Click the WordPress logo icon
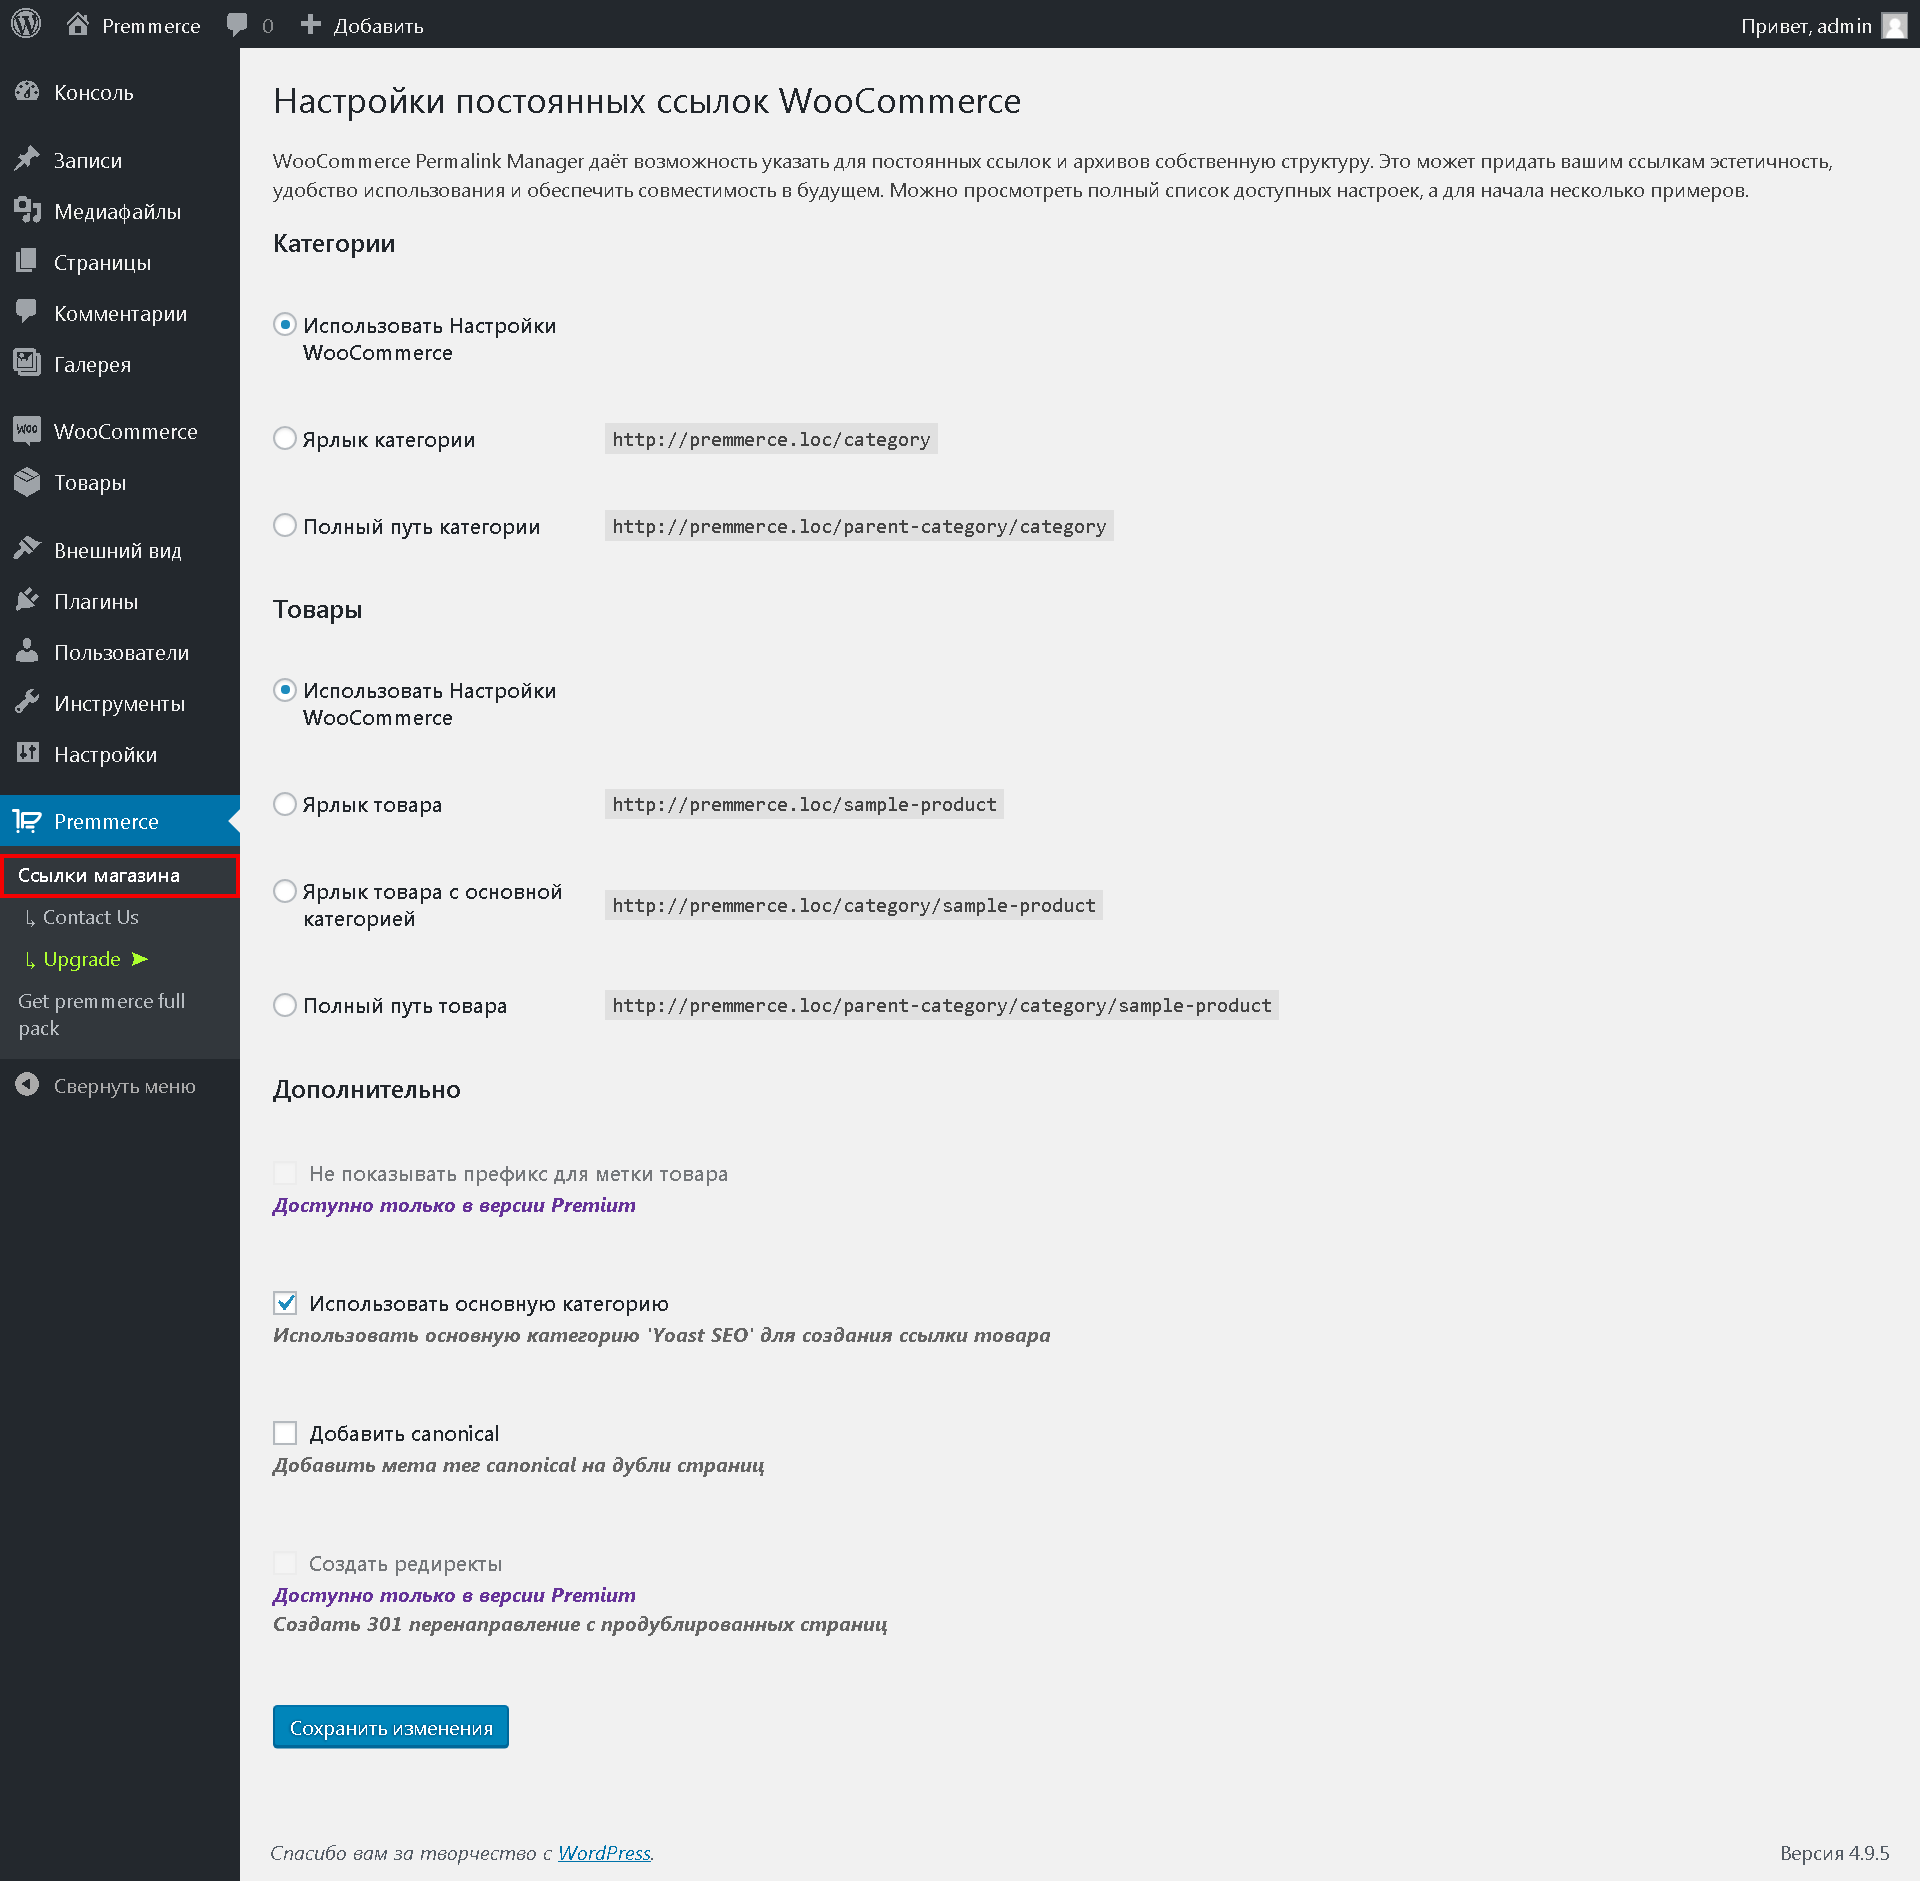 point(26,24)
